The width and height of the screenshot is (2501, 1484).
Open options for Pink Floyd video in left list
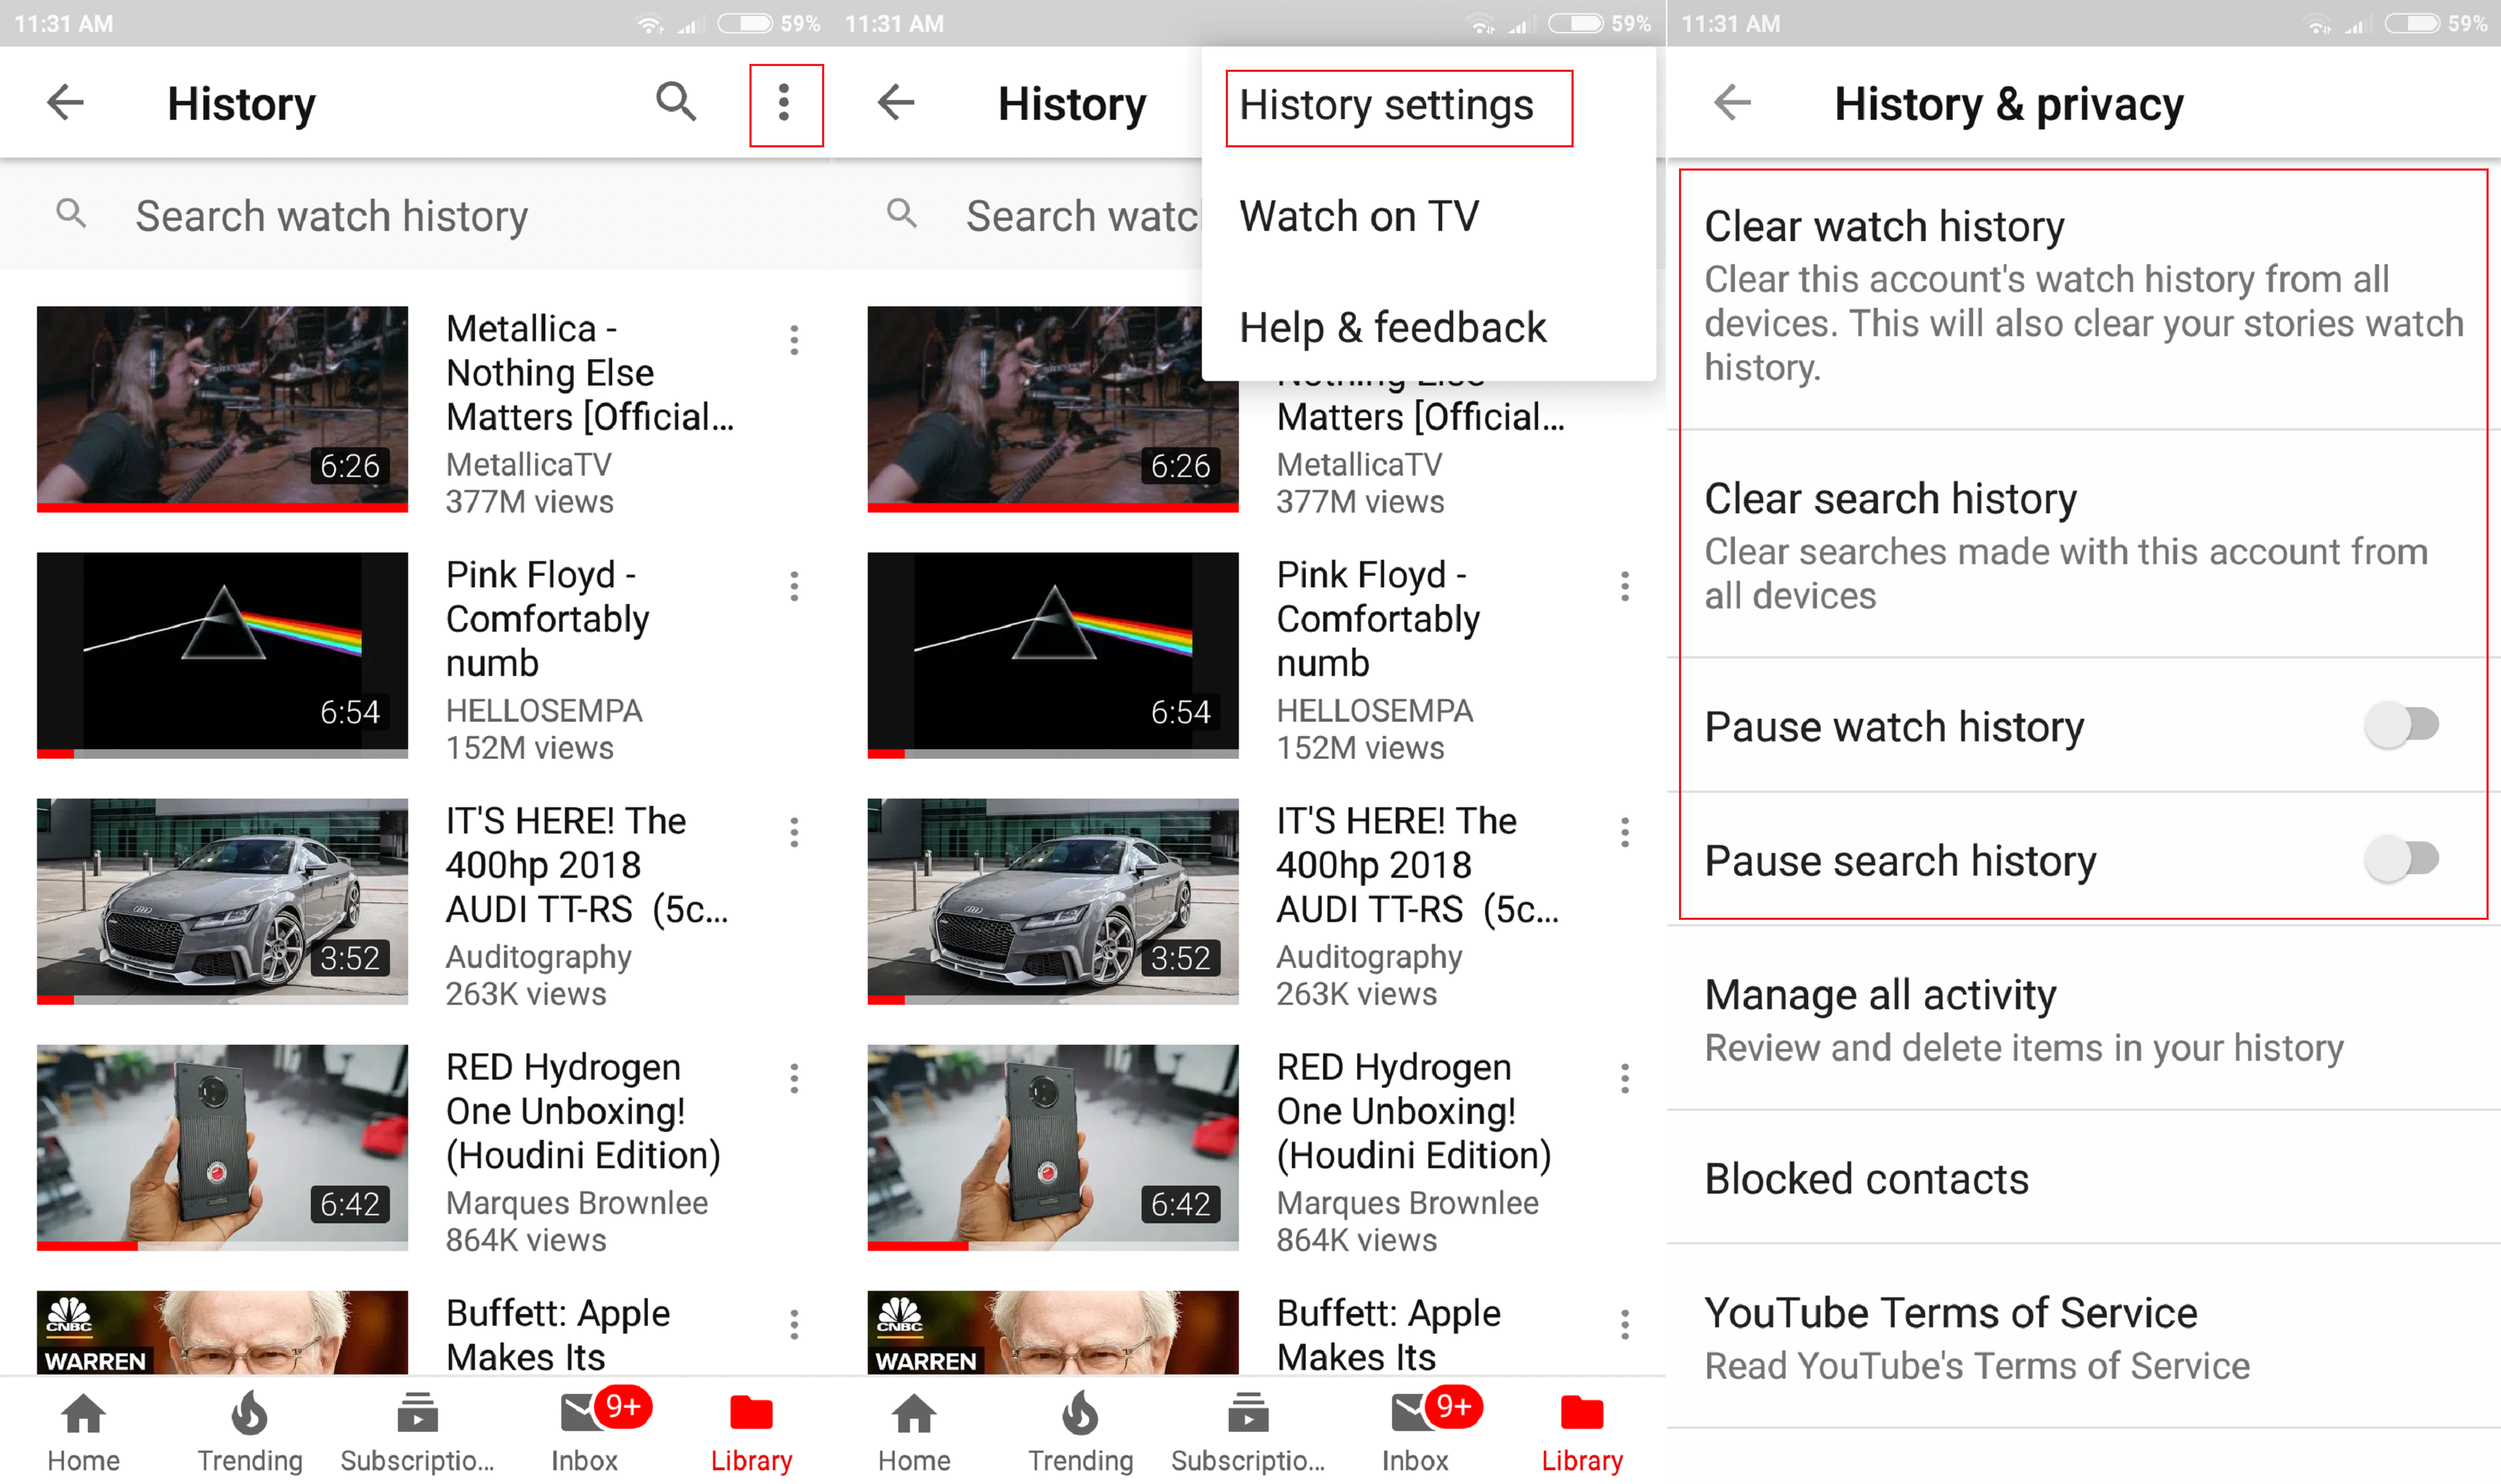click(795, 586)
